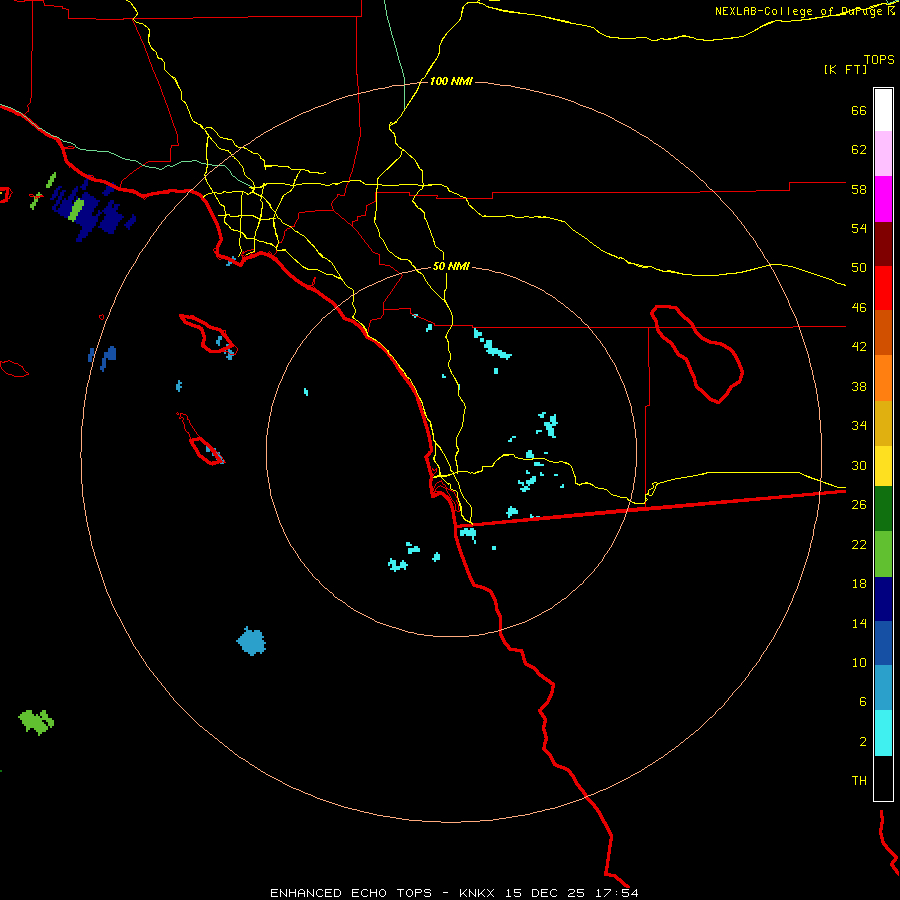Click the "TH" legend label
The height and width of the screenshot is (900, 900).
[x=859, y=781]
